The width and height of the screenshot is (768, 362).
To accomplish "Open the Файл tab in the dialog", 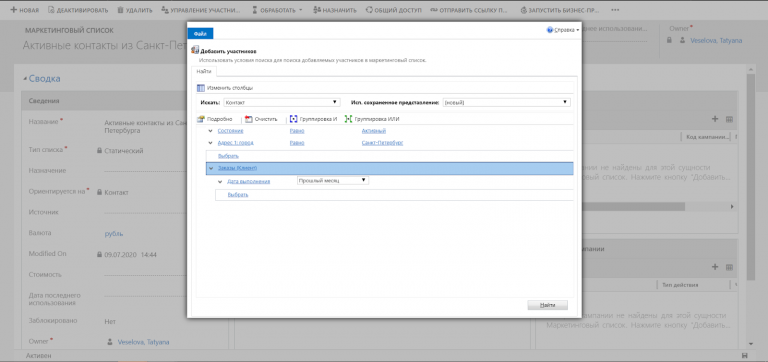I will pos(200,33).
